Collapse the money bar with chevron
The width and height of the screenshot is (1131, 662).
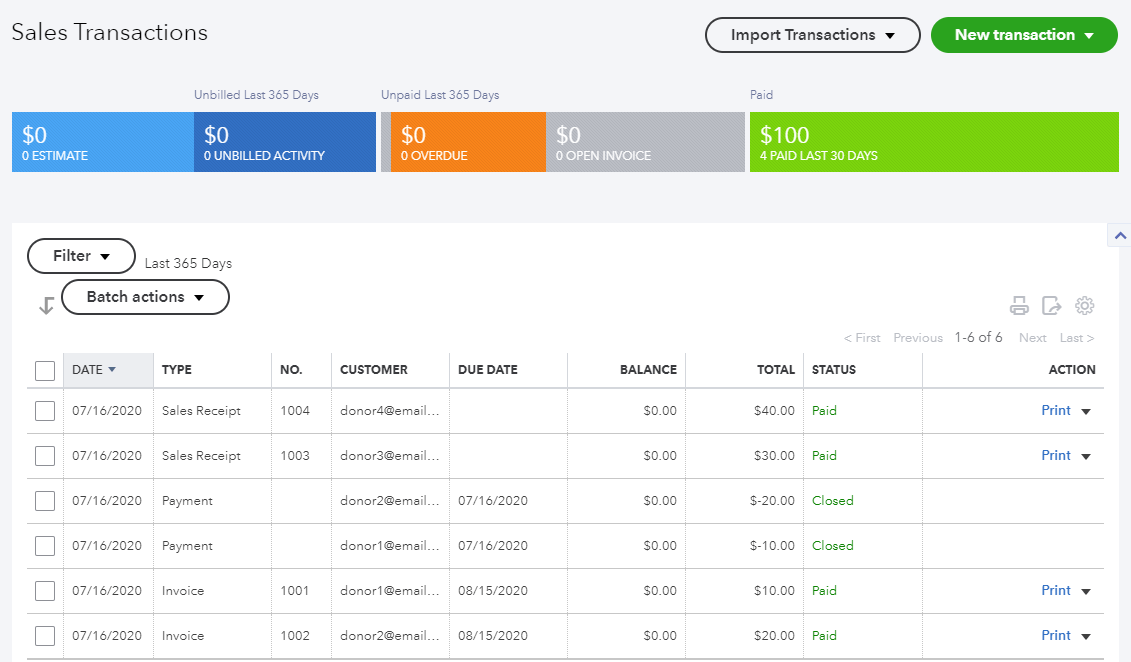pos(1119,236)
